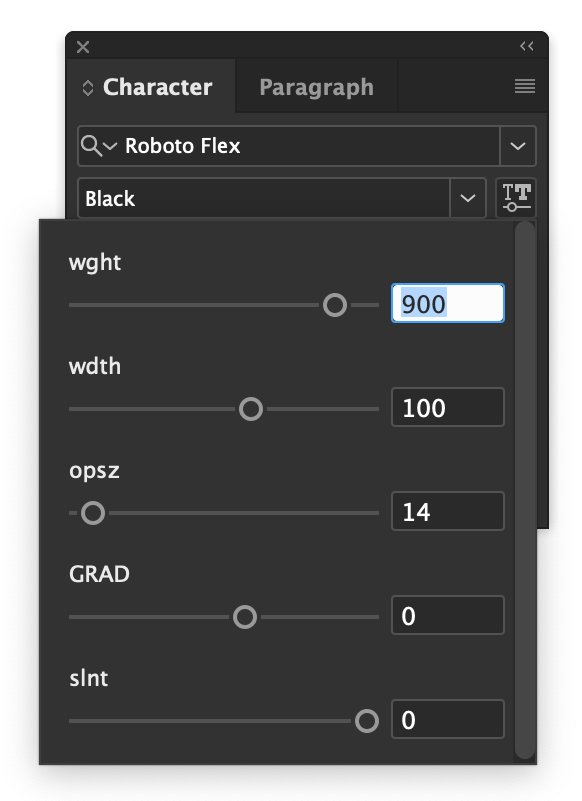Click the slnt slider handle

pos(365,720)
